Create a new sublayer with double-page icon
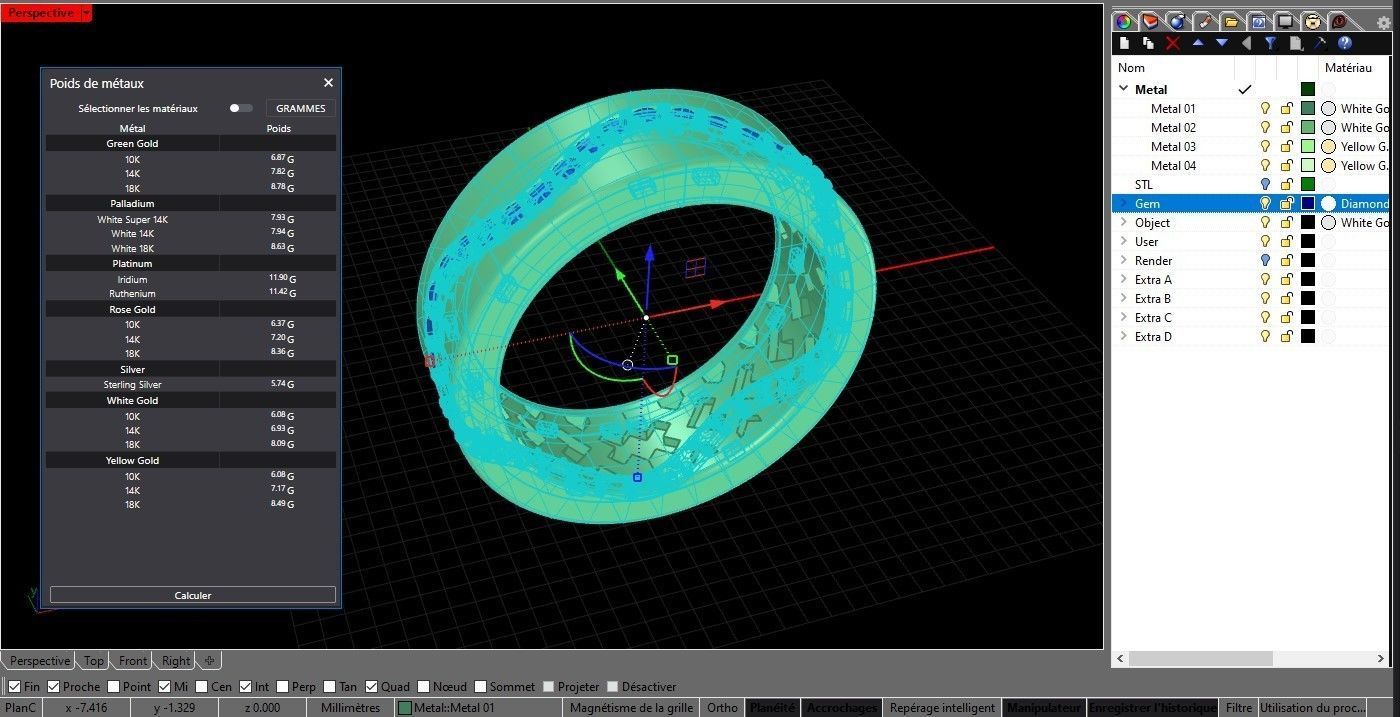The width and height of the screenshot is (1400, 717). [1148, 43]
